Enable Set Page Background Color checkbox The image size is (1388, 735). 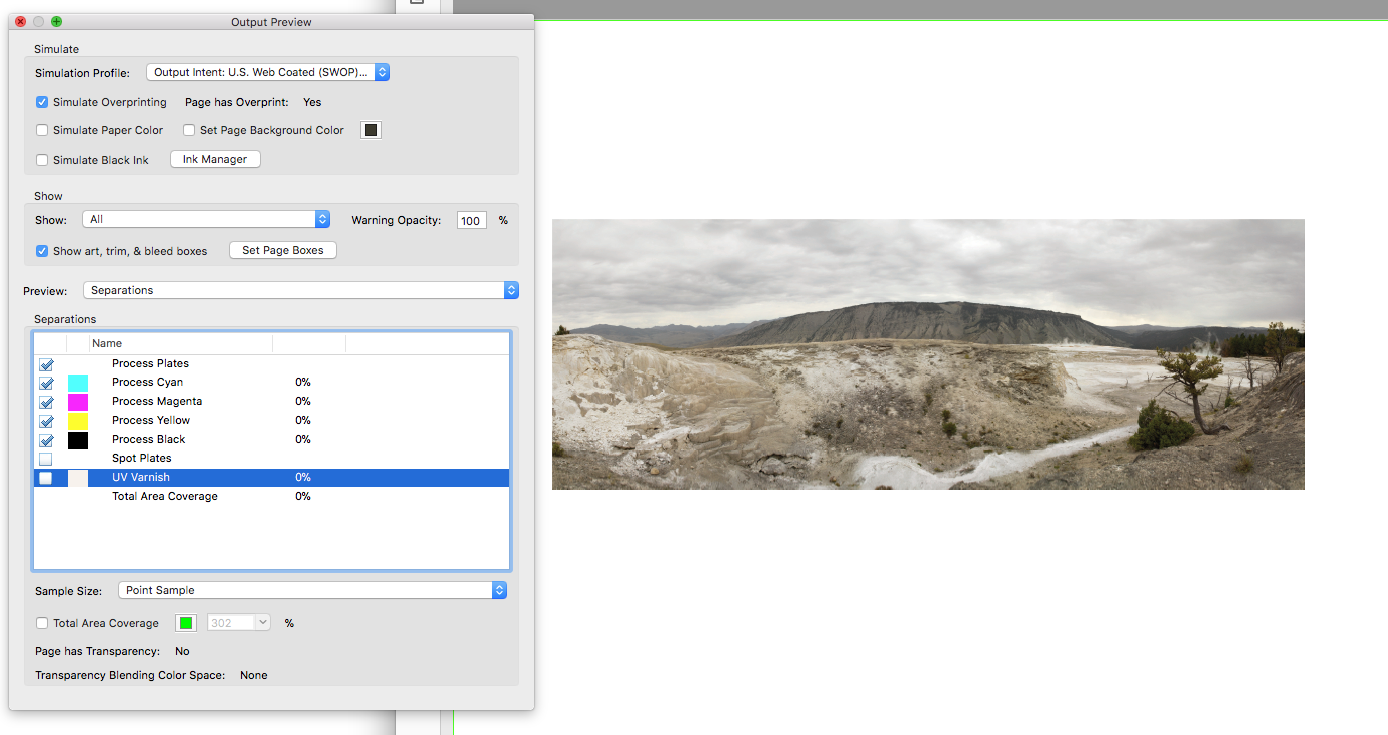pos(189,130)
